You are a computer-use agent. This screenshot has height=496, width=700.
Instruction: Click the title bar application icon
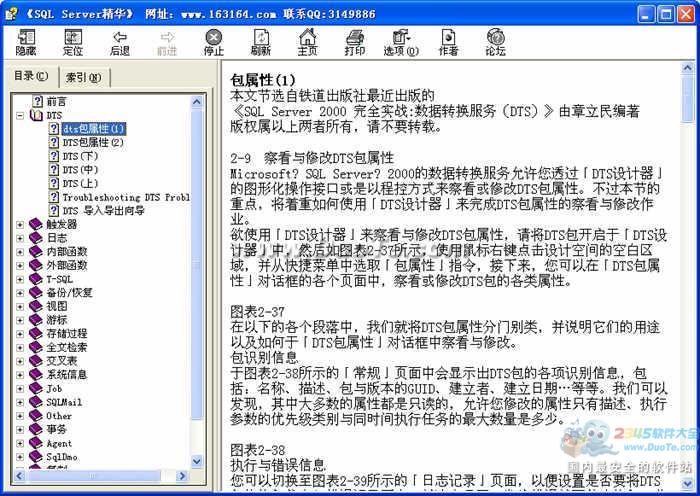11,13
